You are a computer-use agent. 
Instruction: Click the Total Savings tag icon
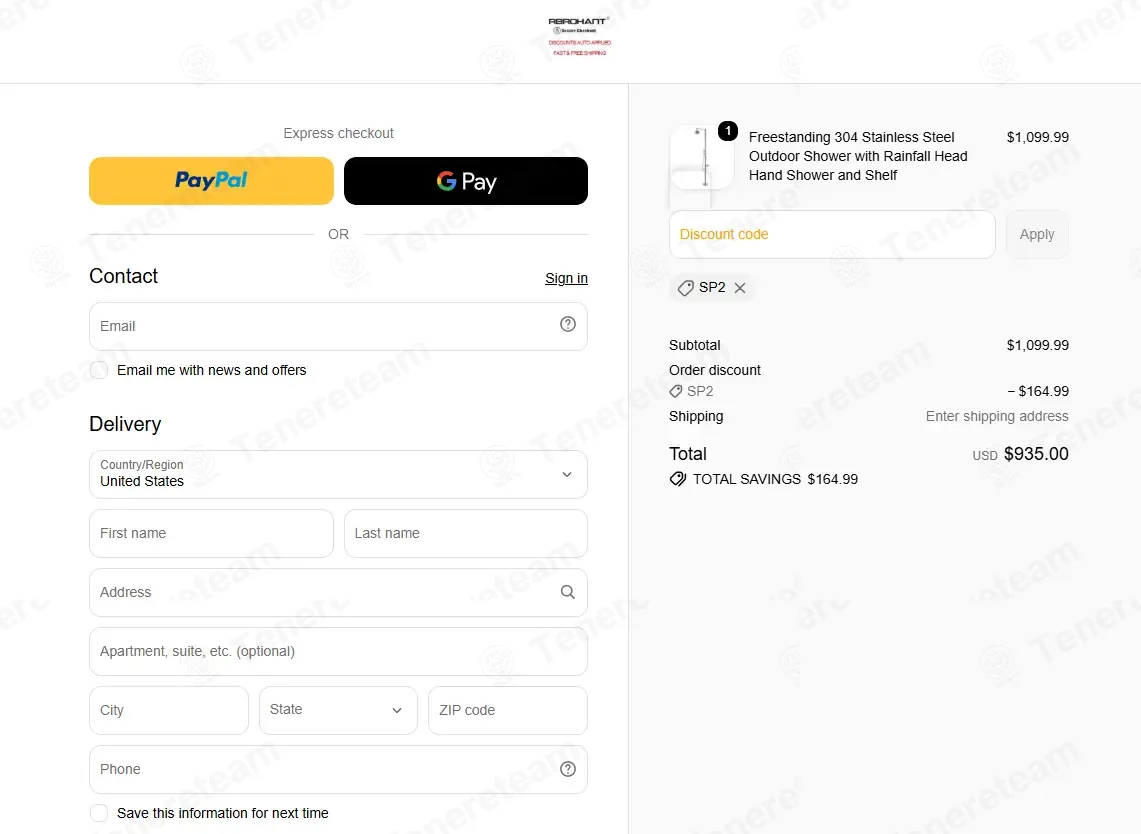pyautogui.click(x=677, y=479)
